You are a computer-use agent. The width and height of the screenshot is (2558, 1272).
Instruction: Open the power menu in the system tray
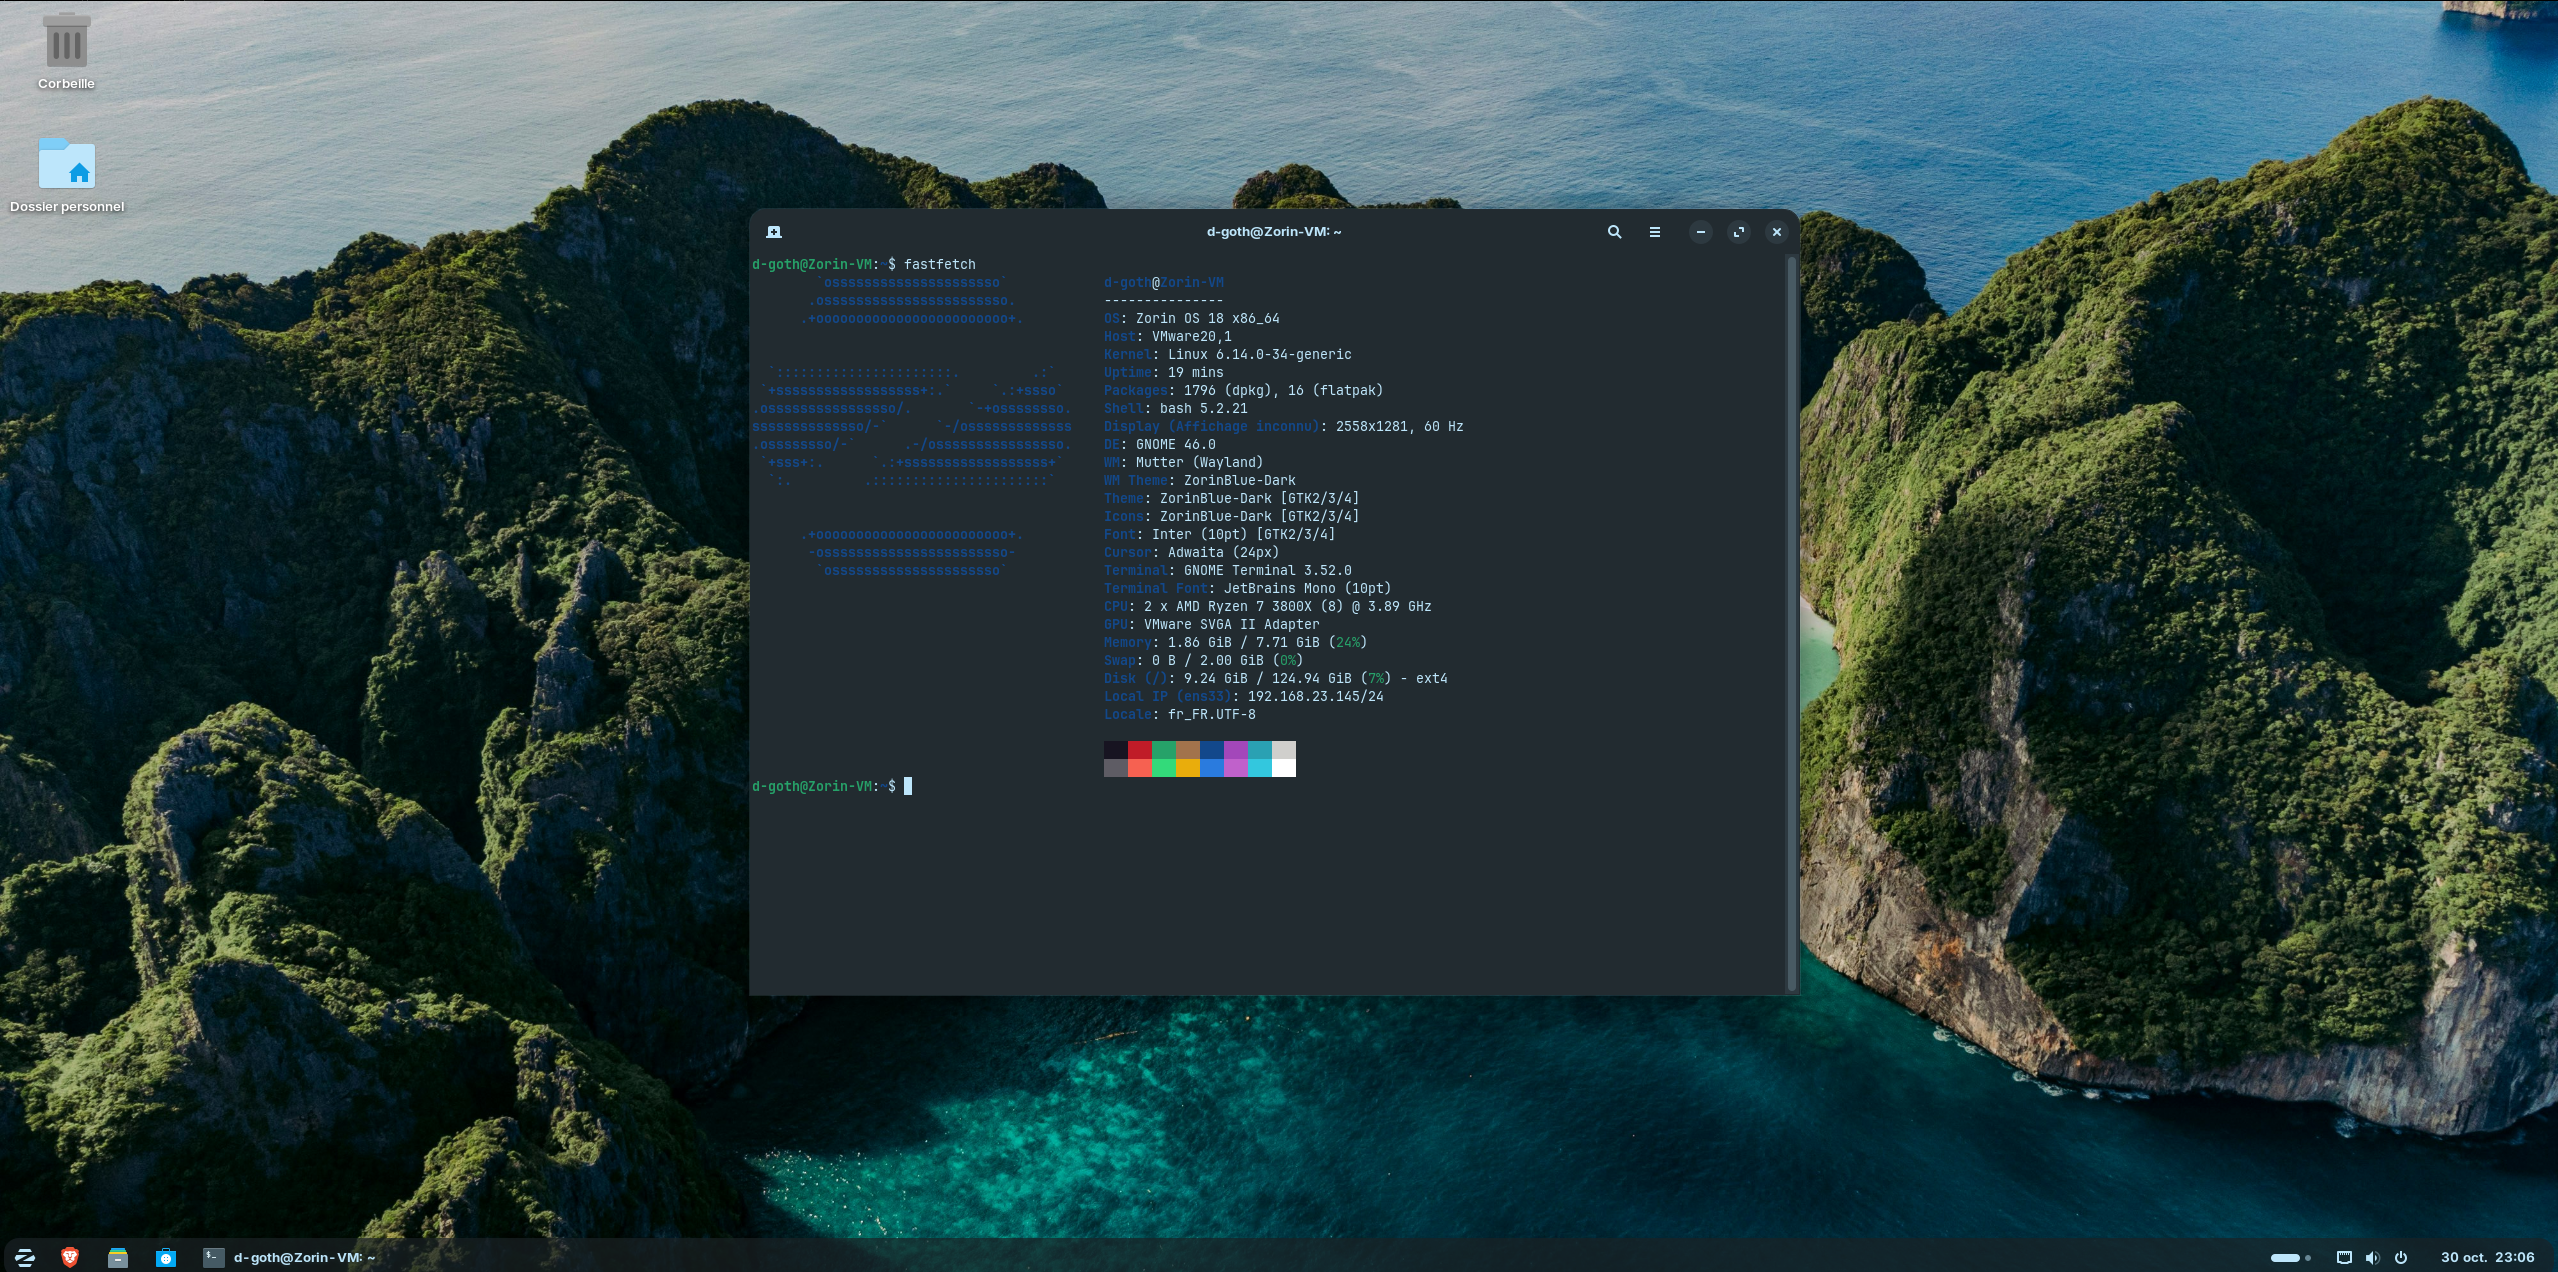click(x=2401, y=1257)
